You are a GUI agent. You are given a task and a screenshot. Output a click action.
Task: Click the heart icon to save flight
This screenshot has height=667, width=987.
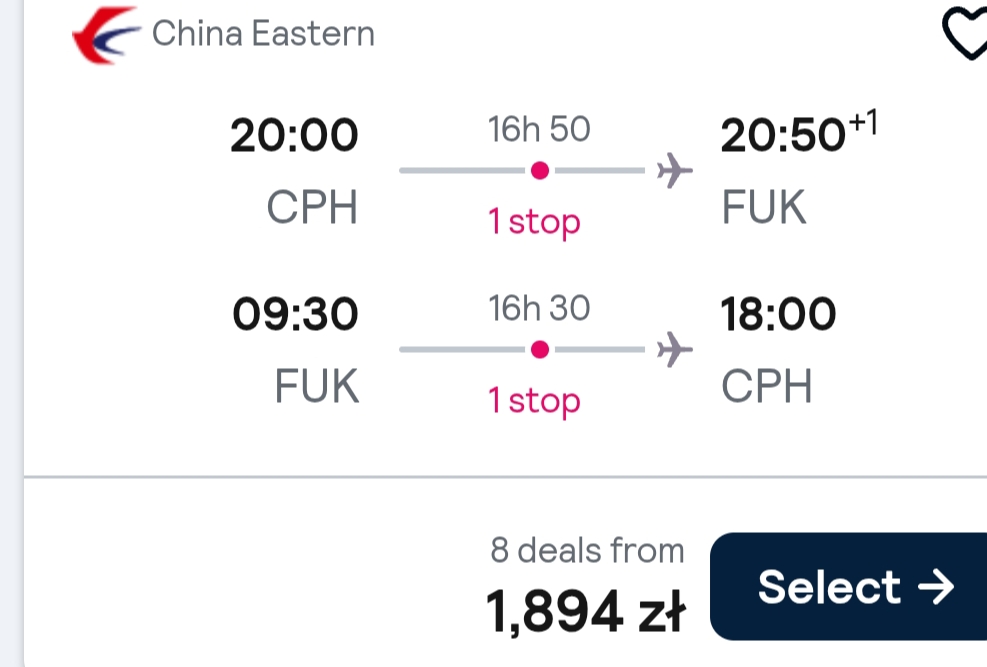[x=965, y=33]
